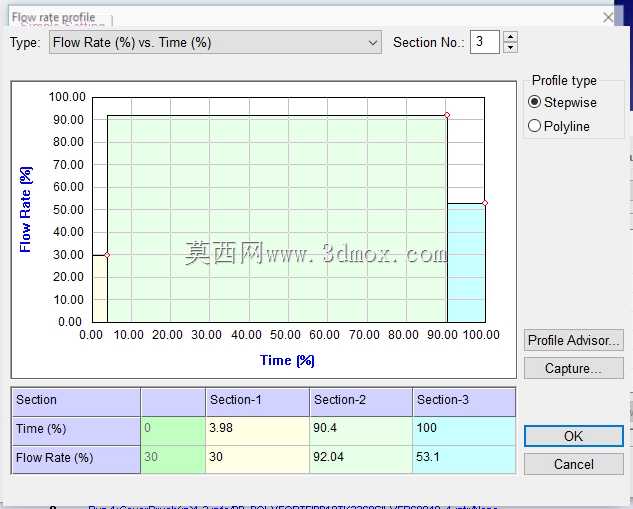Confirm with the OK button
Image resolution: width=633 pixels, height=509 pixels.
(574, 436)
